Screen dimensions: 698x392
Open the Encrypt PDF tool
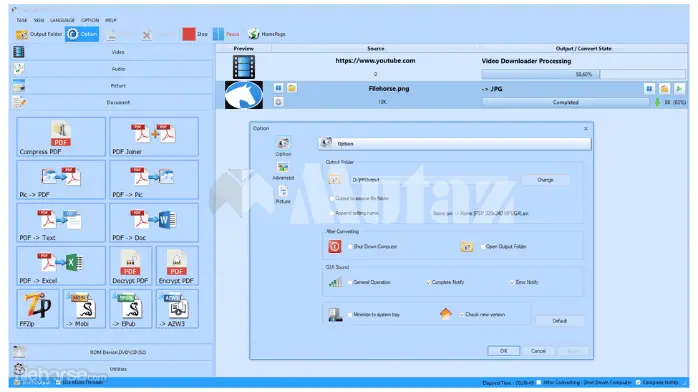[177, 266]
